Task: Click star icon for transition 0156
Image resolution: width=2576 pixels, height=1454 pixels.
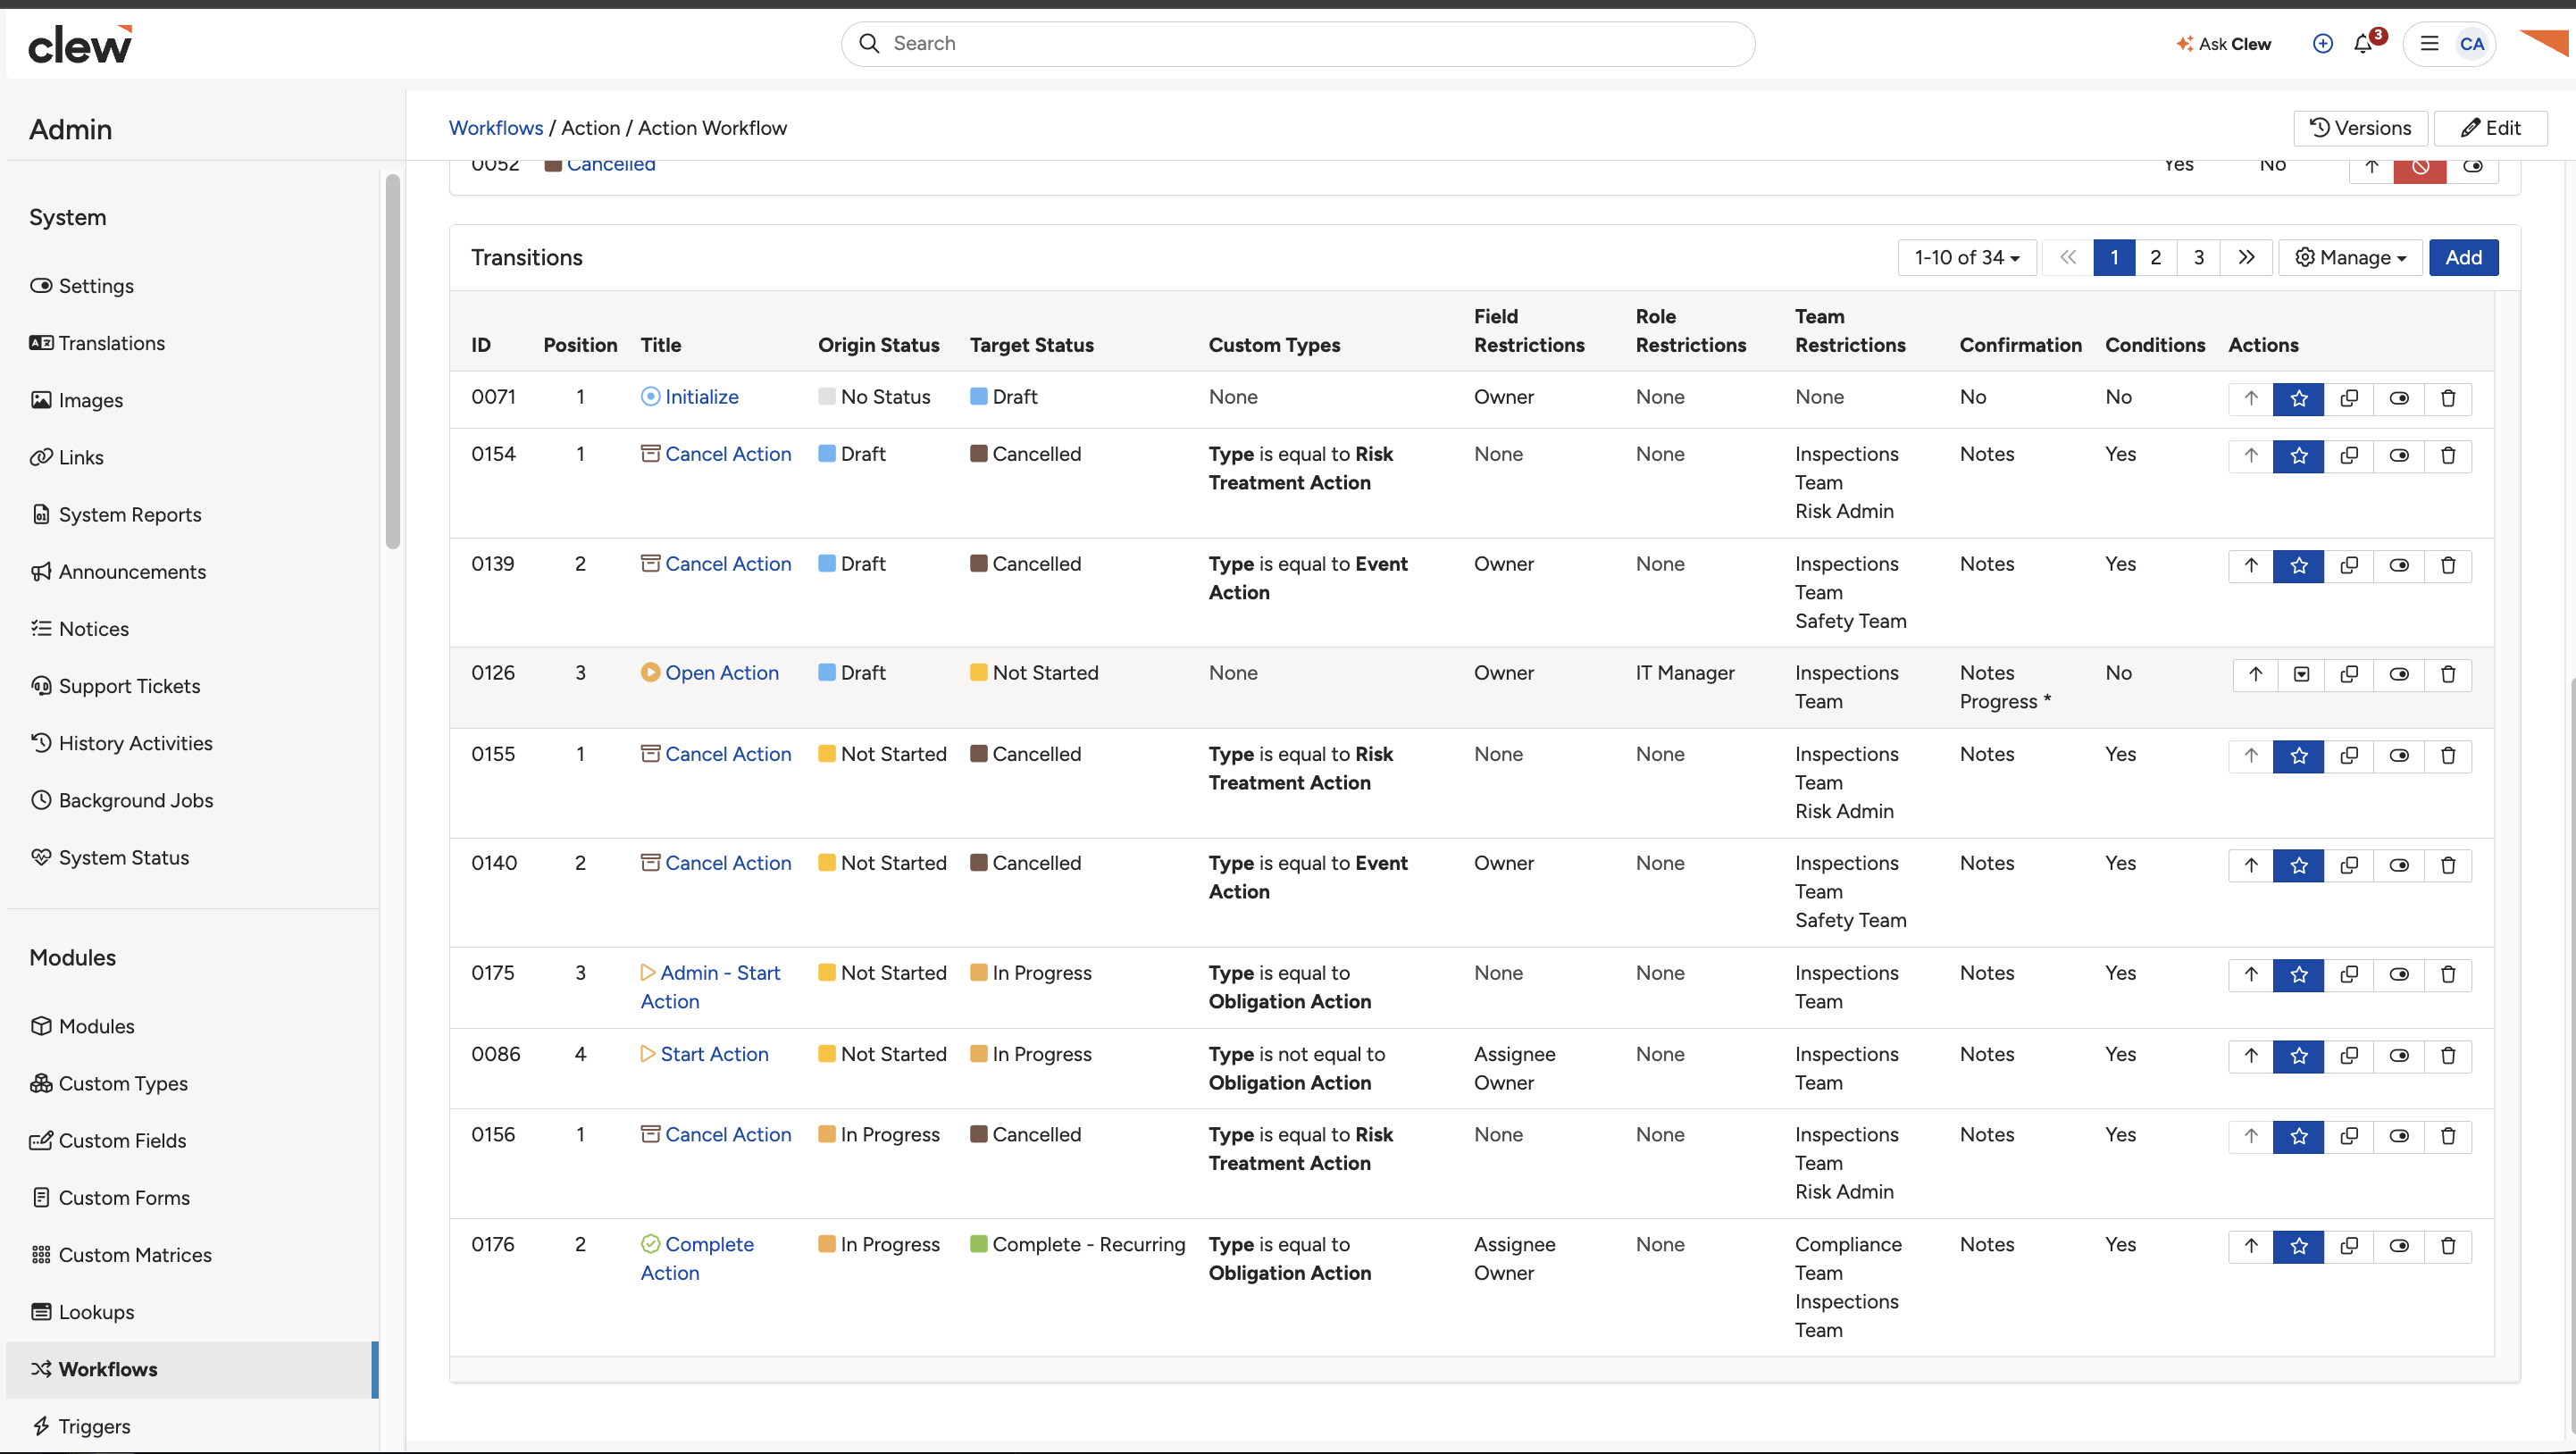Action: point(2299,1136)
